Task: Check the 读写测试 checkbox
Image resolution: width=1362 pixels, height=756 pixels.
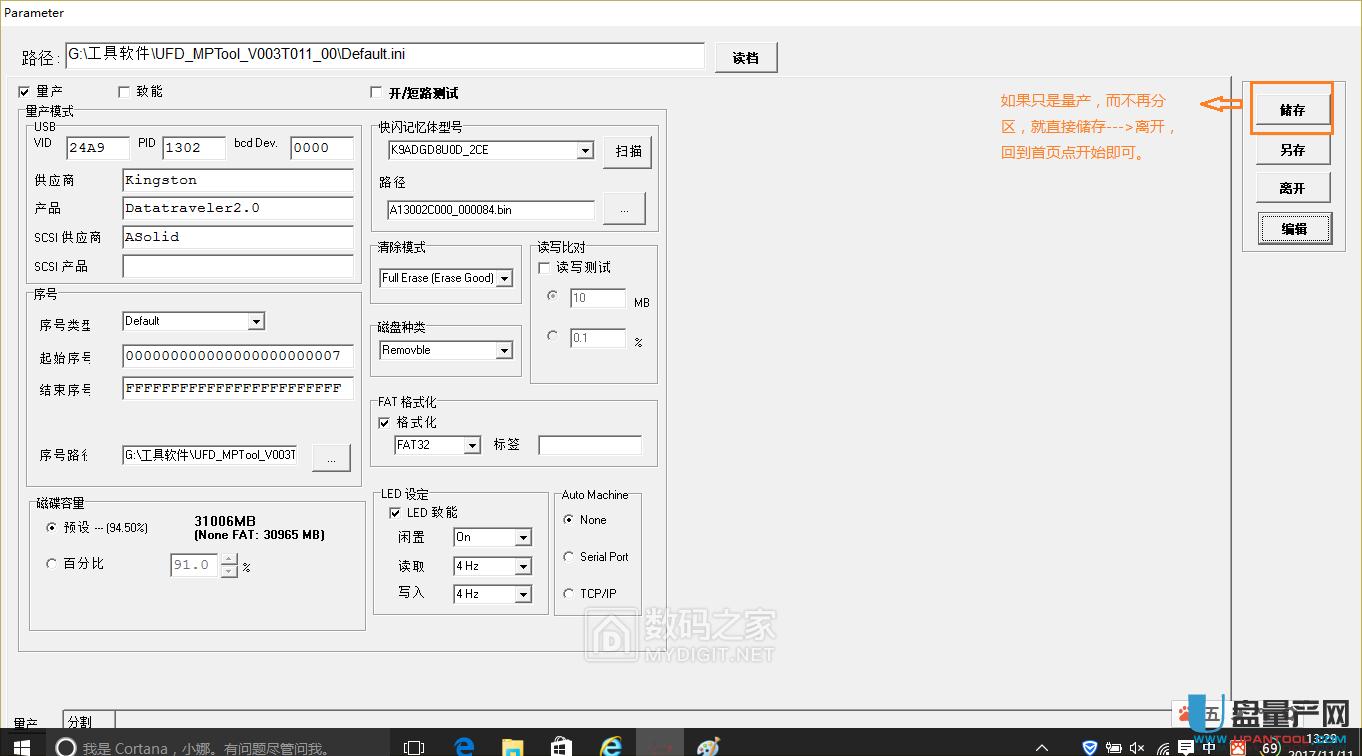Action: coord(544,265)
